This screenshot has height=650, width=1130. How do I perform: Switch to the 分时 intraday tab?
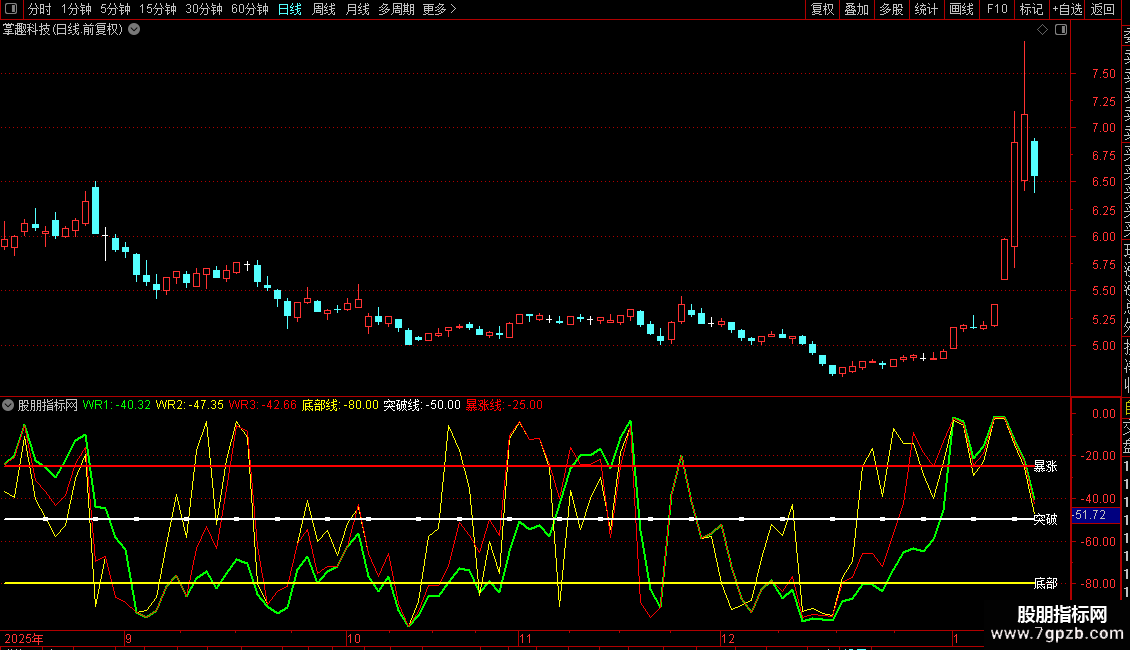tap(39, 9)
